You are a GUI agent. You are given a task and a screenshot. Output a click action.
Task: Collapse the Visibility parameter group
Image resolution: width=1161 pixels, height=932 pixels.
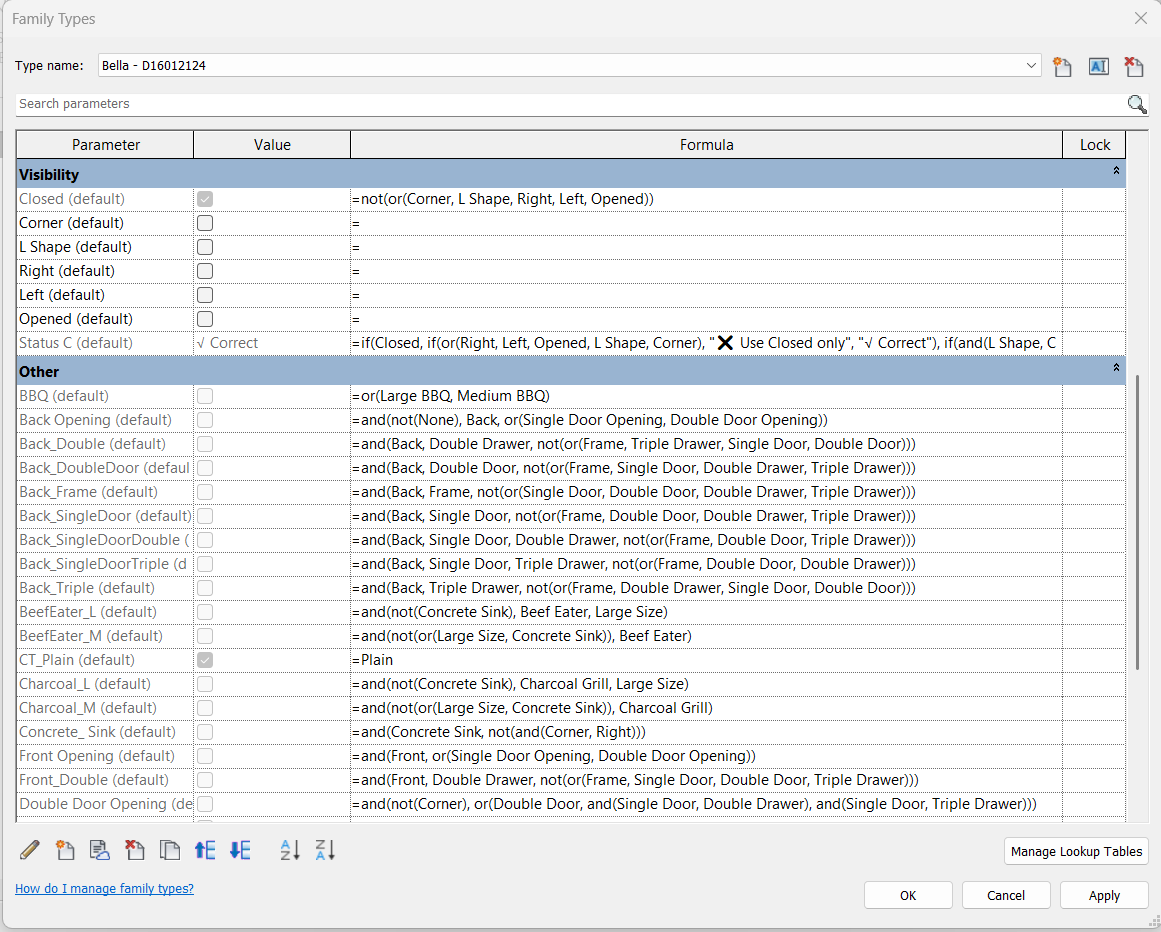[1116, 172]
